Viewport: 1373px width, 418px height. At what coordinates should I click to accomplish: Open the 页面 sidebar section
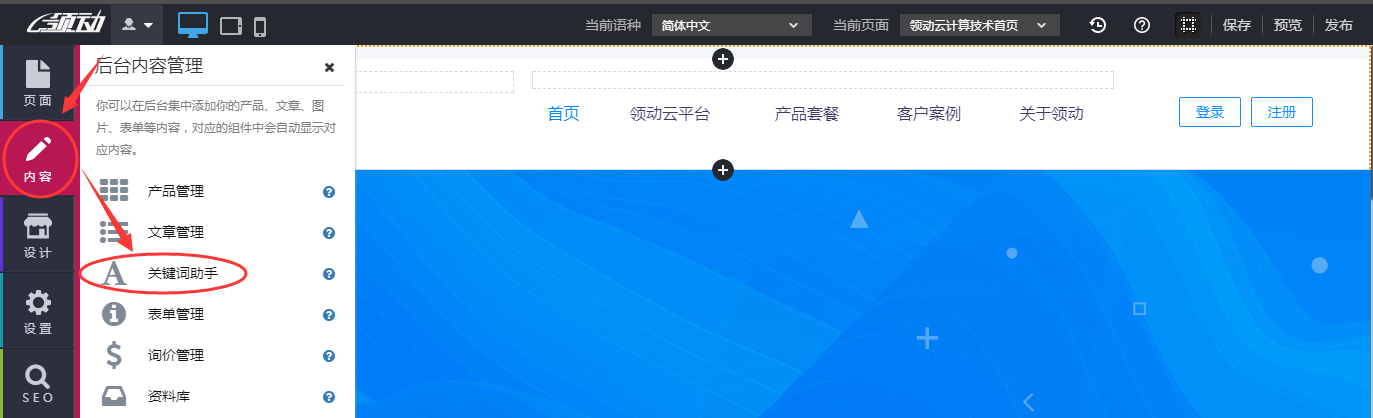point(38,82)
